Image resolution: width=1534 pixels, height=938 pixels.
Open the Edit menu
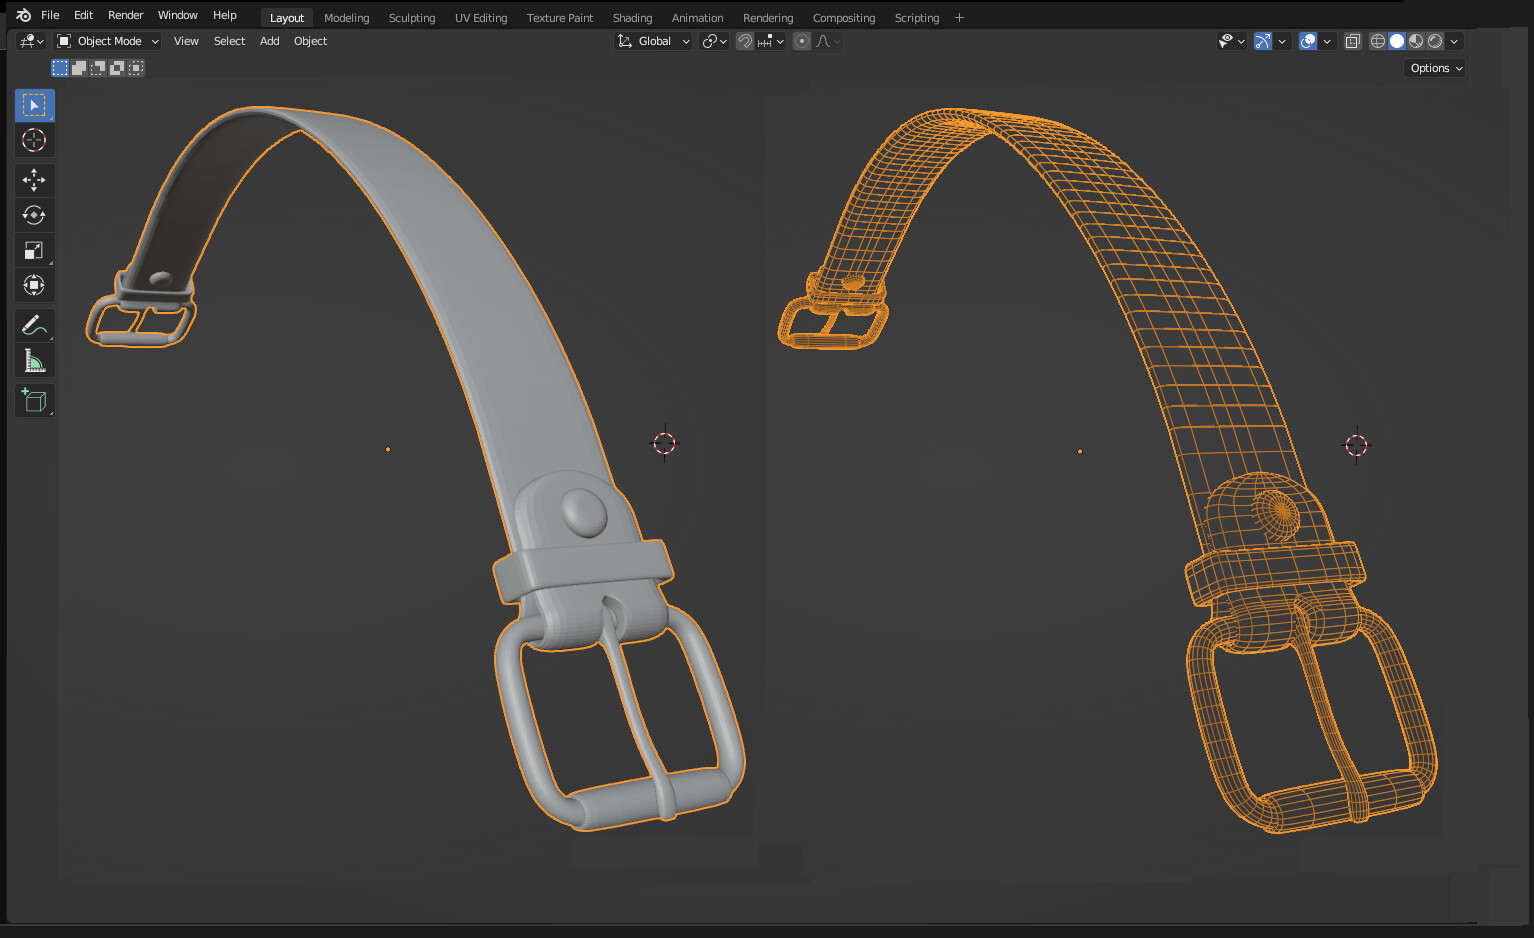click(x=84, y=15)
